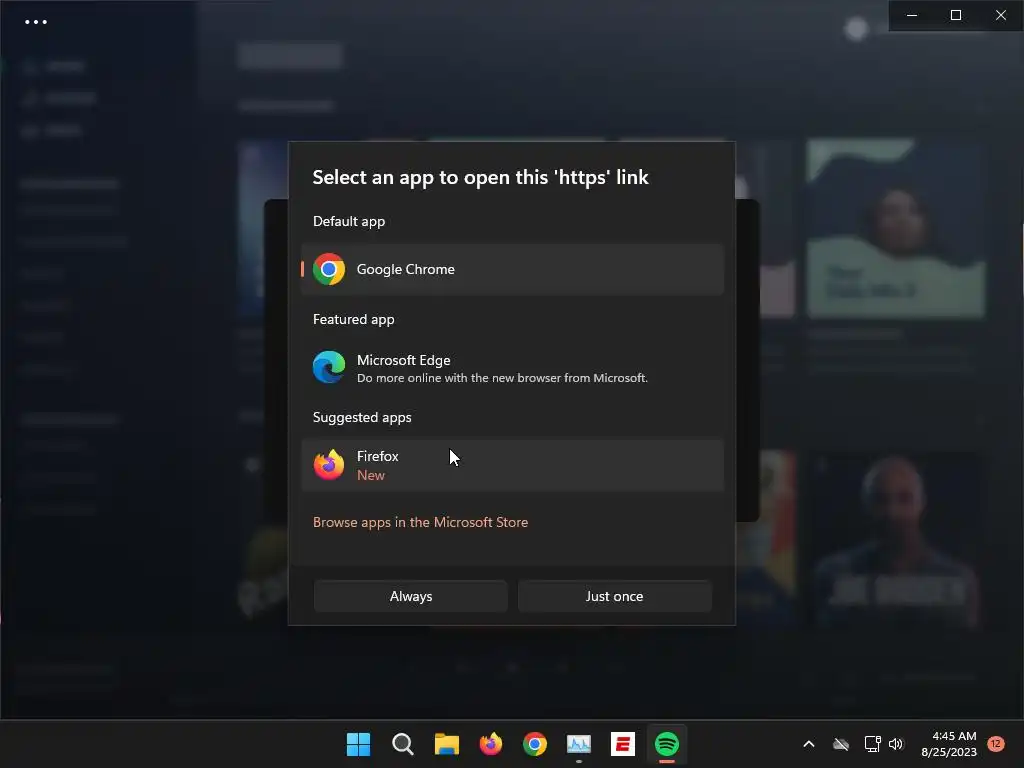
Task: Open network settings tray icon
Action: pyautogui.click(x=872, y=744)
